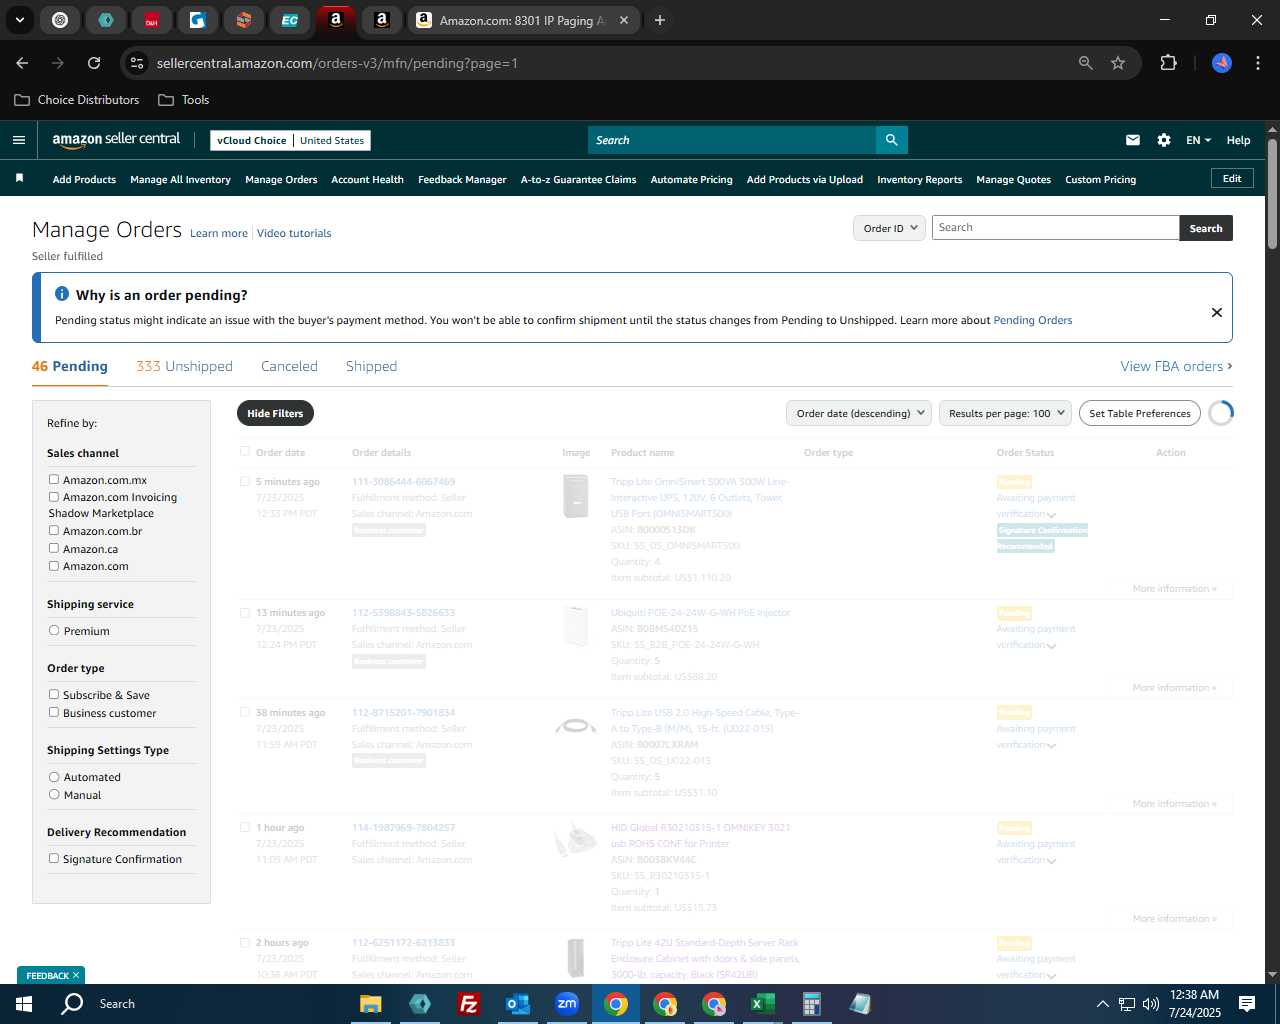
Task: Check the Signature Confirmation filter
Action: (x=54, y=858)
